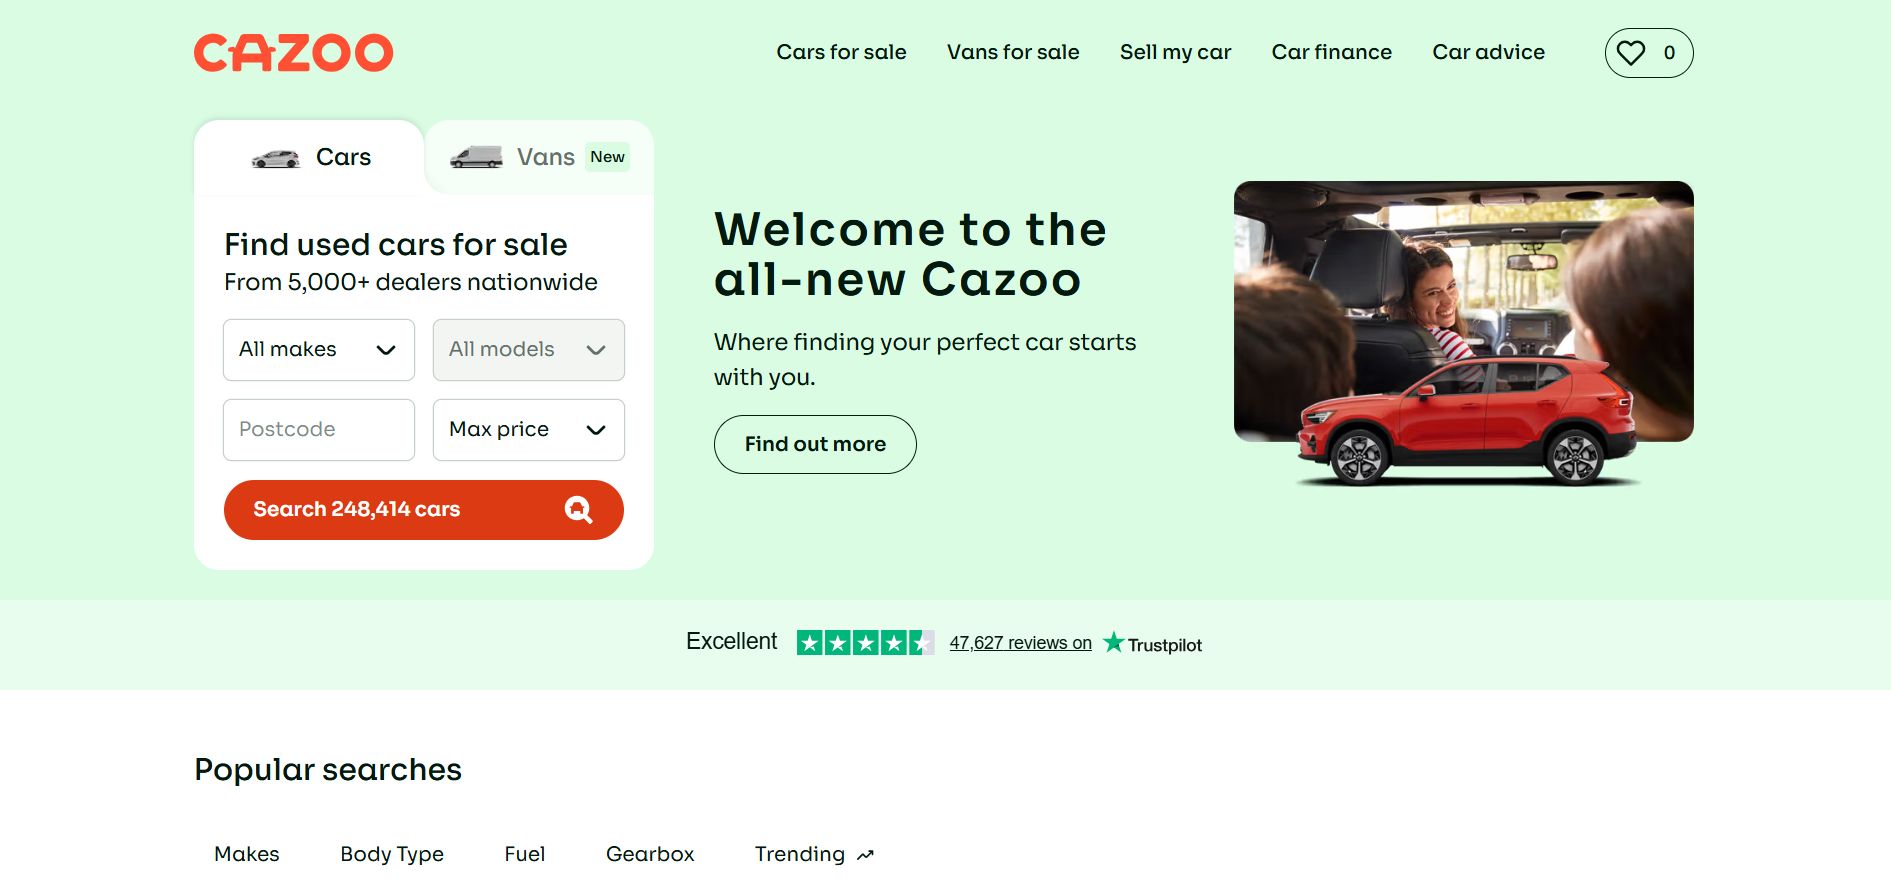Click the Cazoo logo

tap(293, 53)
